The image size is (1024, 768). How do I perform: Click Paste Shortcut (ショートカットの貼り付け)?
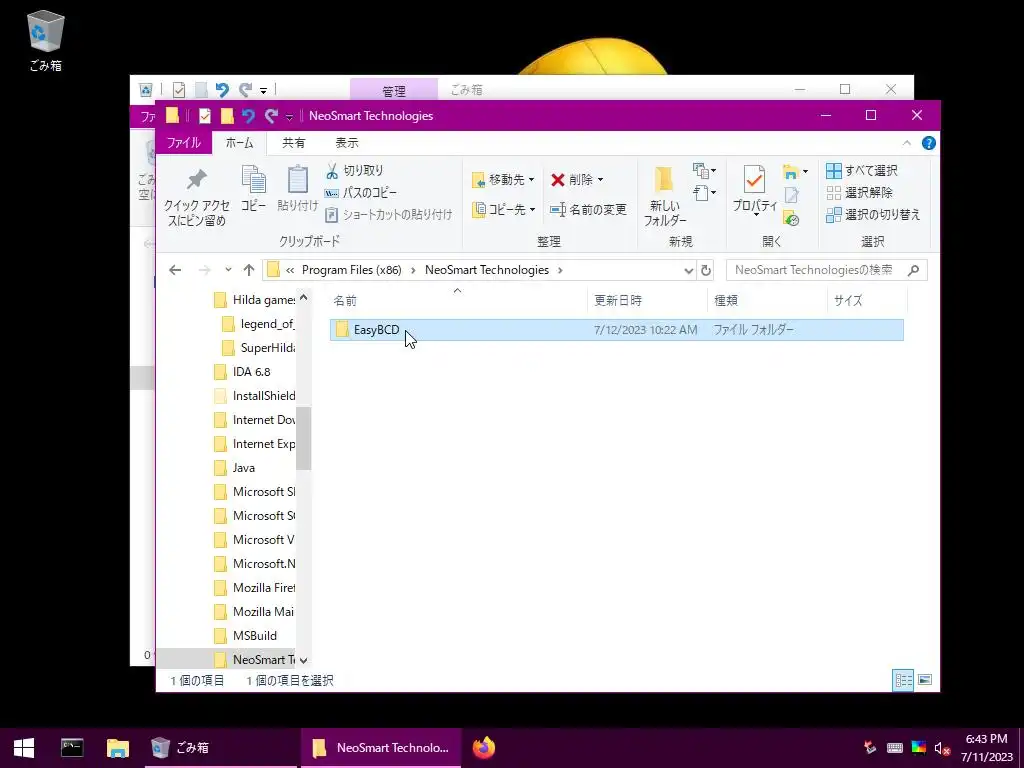point(389,214)
